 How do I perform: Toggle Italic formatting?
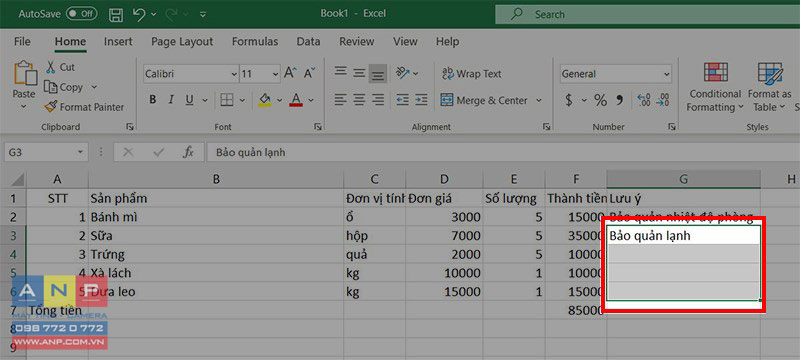(x=171, y=100)
